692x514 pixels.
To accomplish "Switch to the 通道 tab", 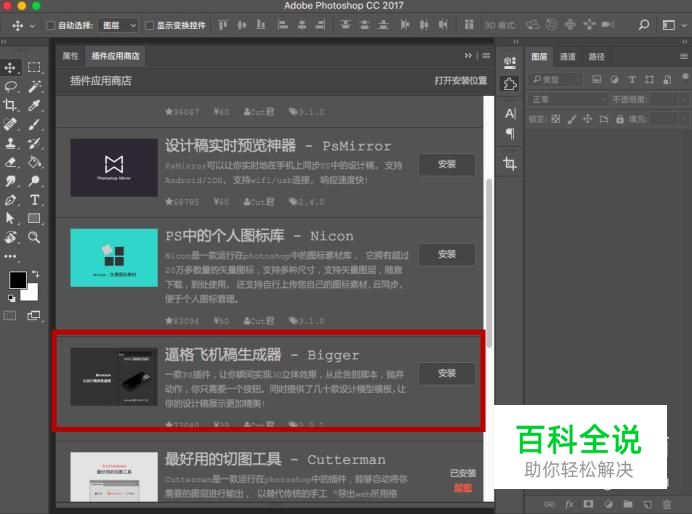I will [x=567, y=57].
